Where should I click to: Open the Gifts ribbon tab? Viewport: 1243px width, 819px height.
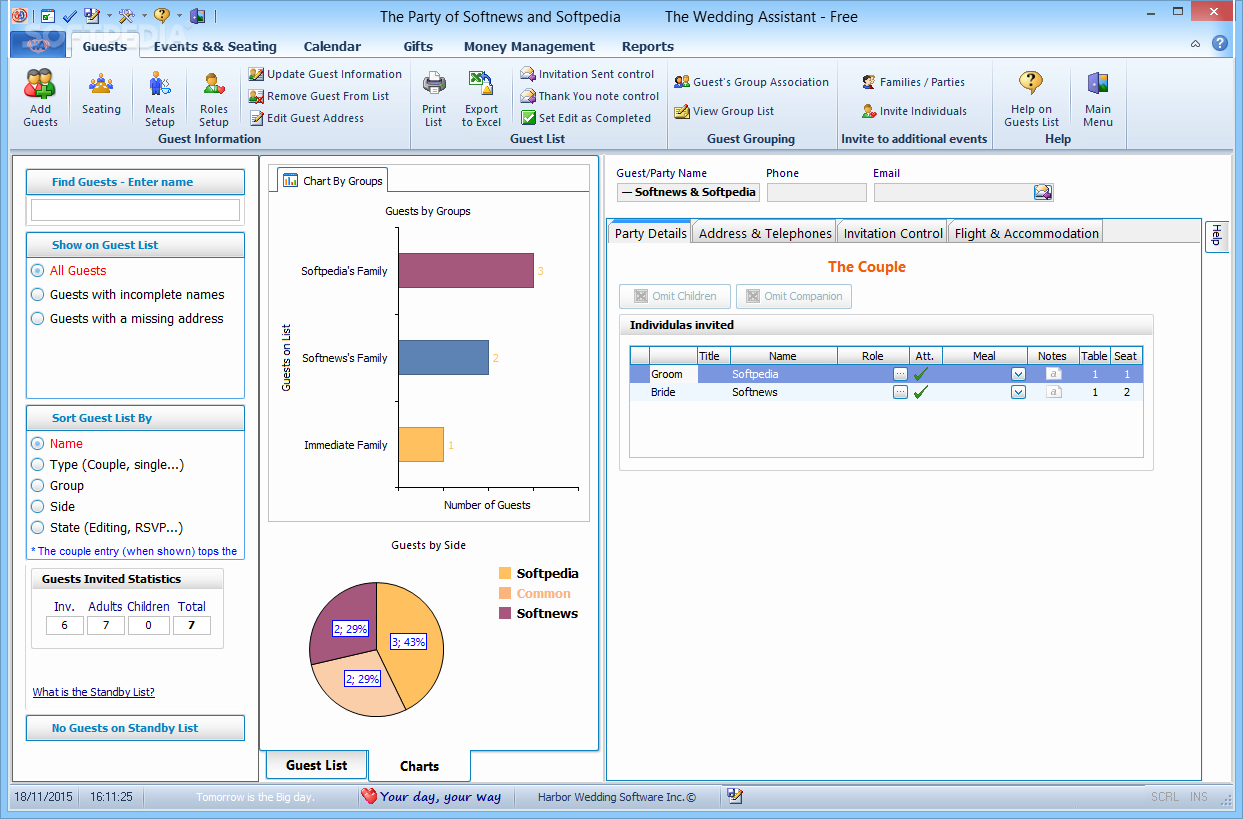point(418,46)
